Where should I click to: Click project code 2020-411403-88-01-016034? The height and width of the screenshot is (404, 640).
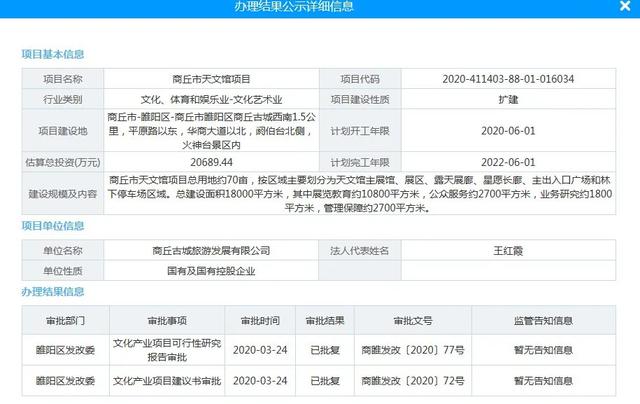508,79
